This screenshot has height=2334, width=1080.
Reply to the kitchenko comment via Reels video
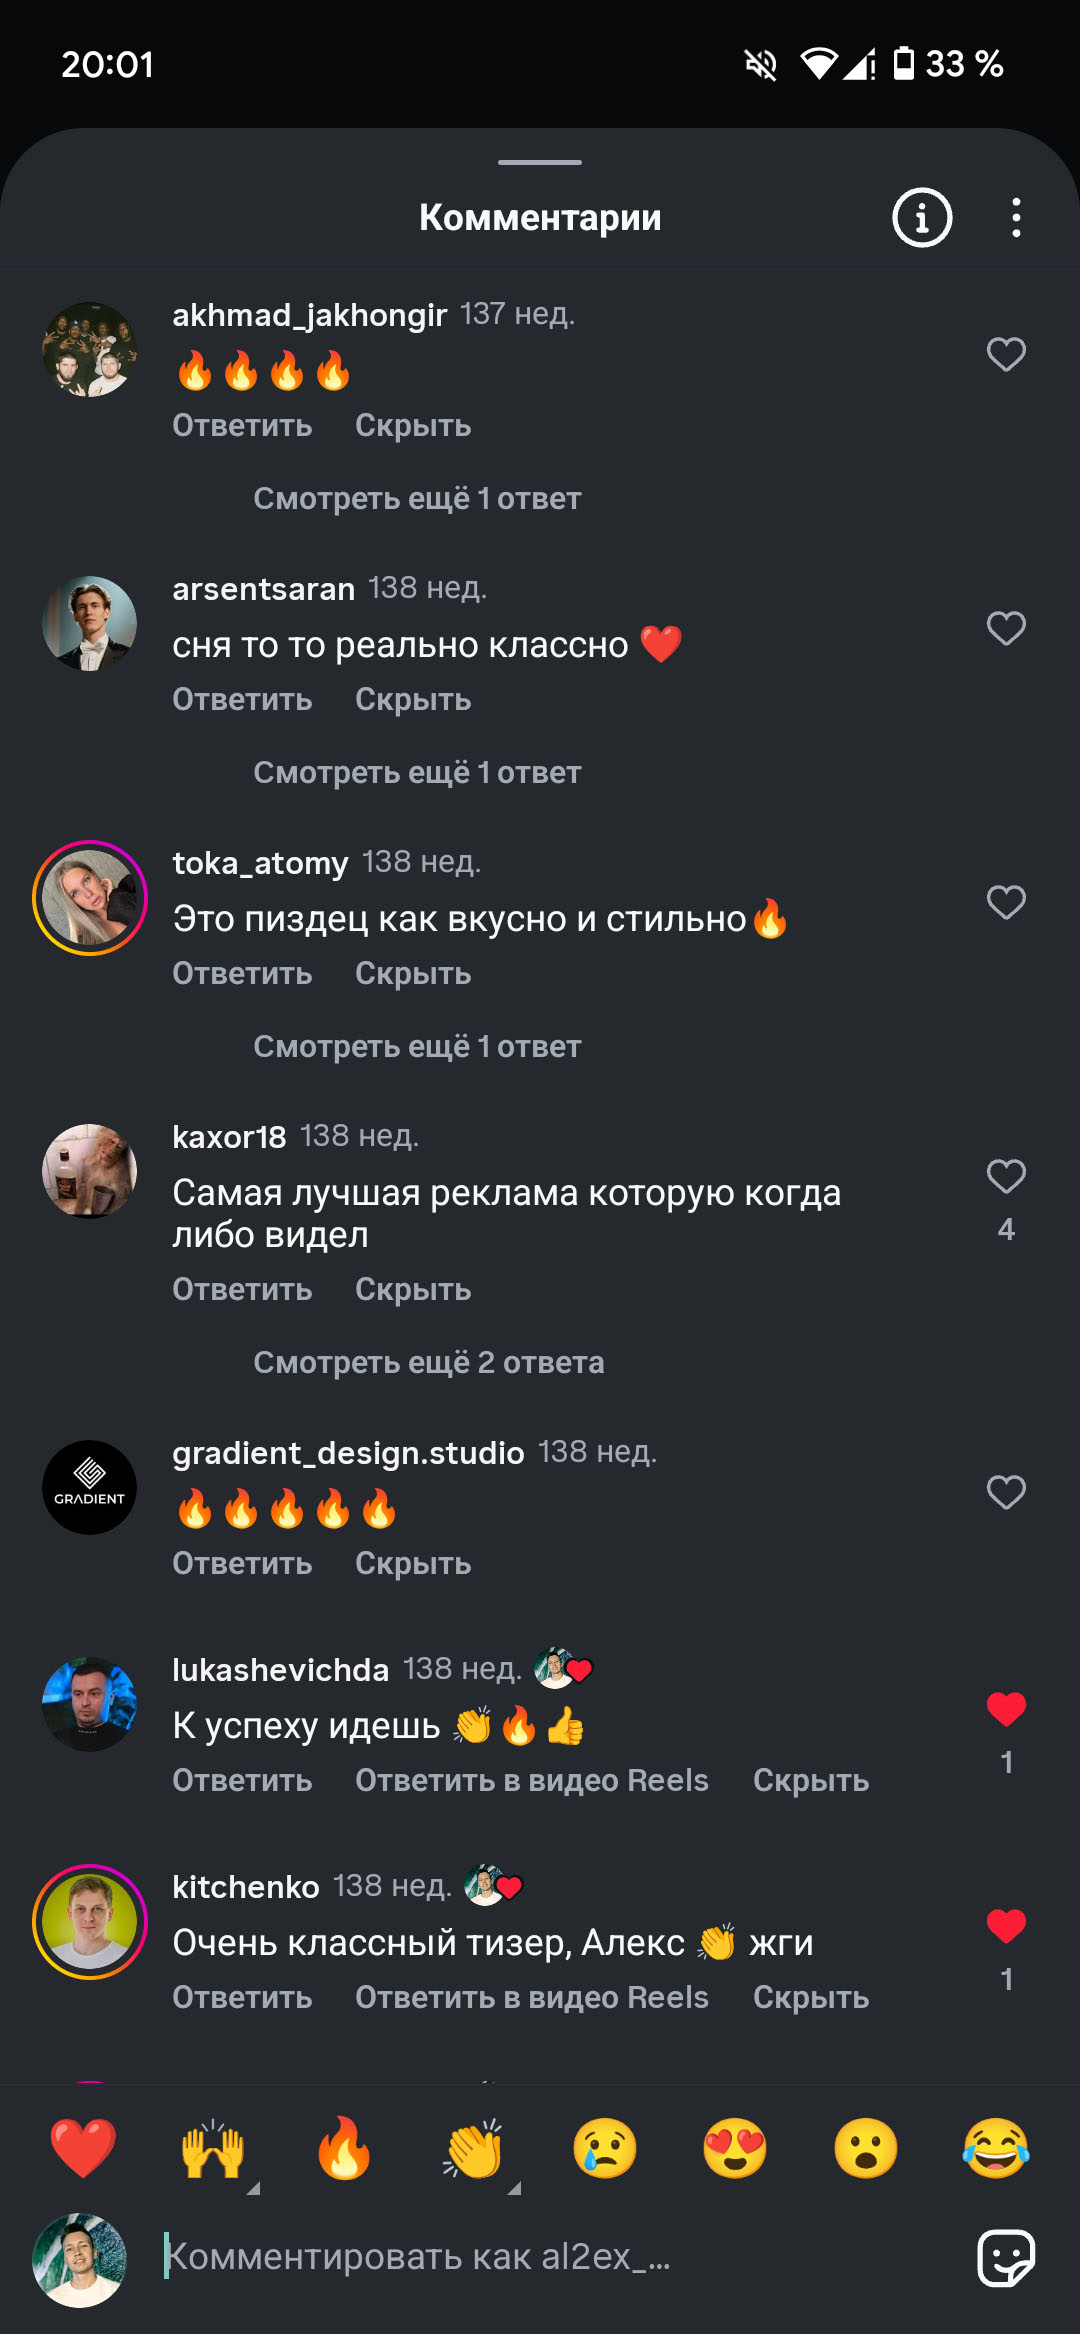click(532, 1997)
